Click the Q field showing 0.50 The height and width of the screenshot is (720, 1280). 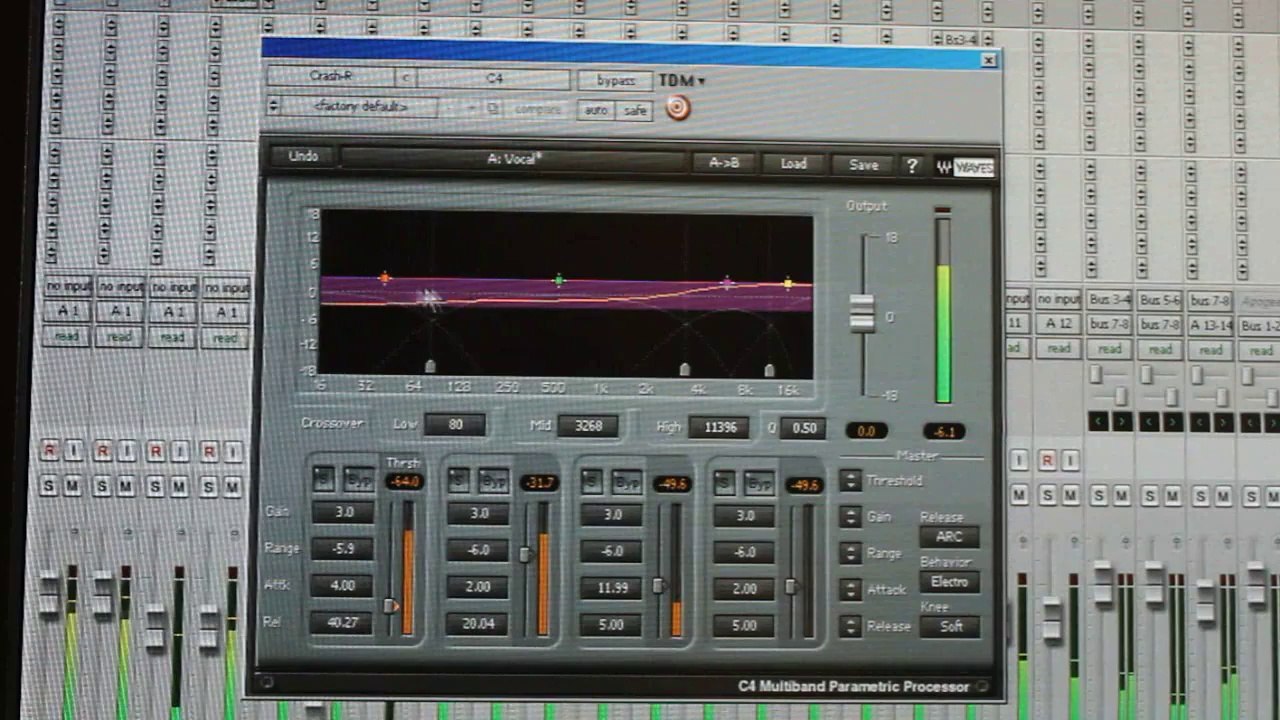(x=803, y=428)
